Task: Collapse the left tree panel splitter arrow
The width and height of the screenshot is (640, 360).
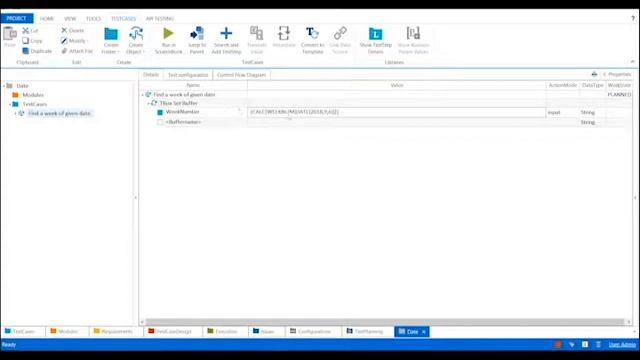Action: pyautogui.click(x=136, y=198)
